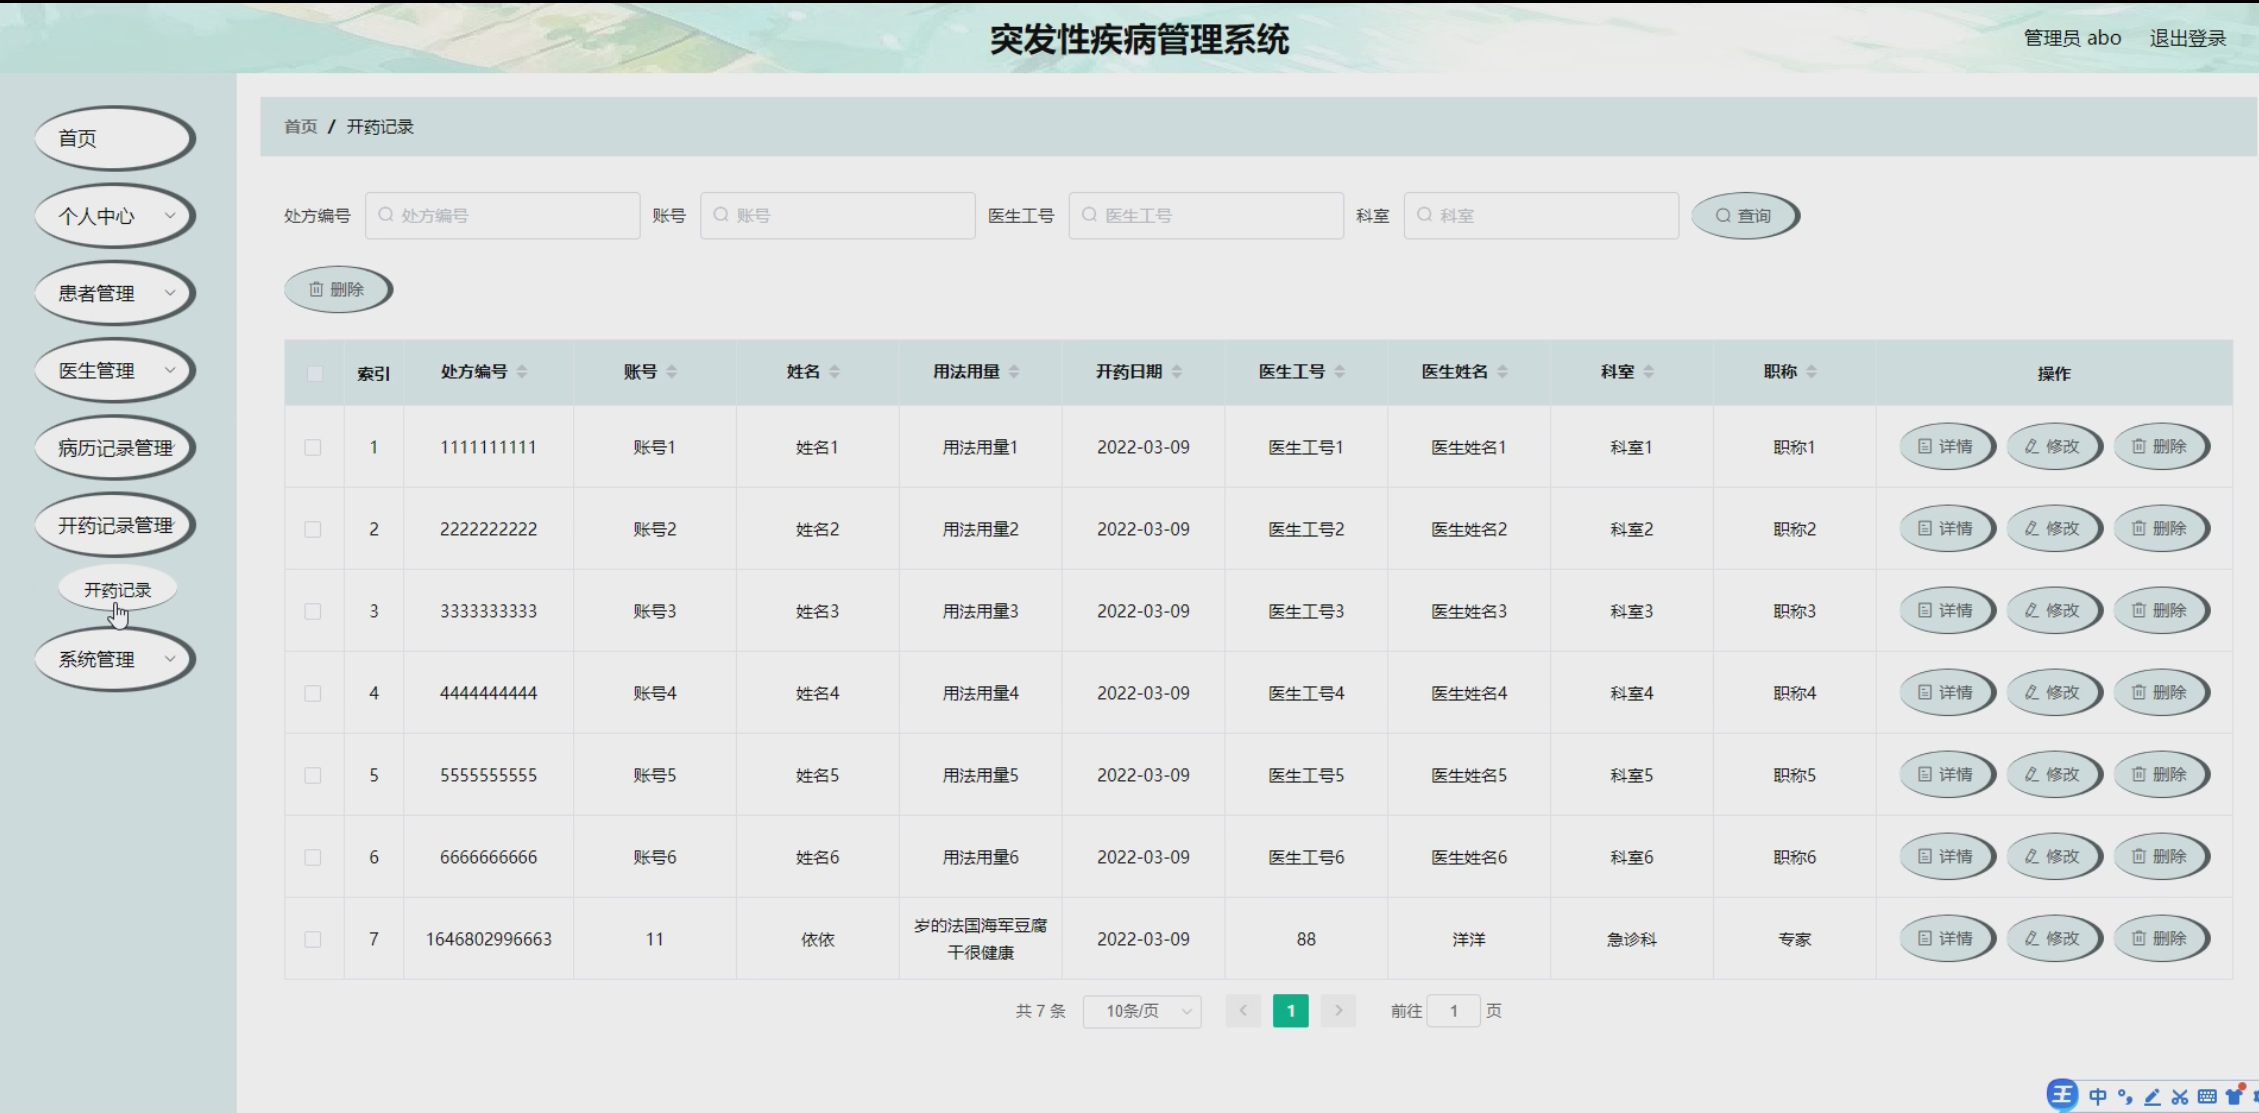
Task: Sort by 账号 column sort arrows
Action: pos(672,372)
